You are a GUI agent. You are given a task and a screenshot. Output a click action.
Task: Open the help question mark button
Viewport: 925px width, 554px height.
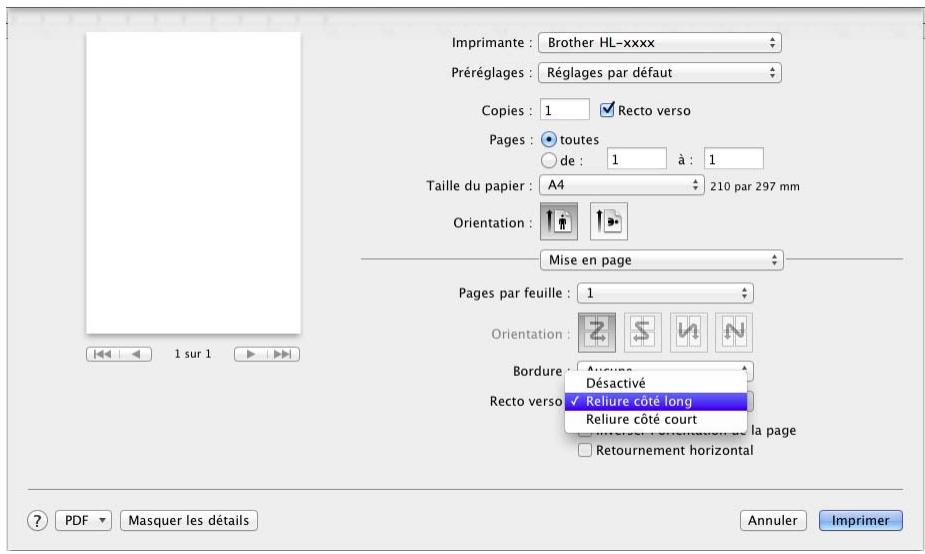pos(37,520)
